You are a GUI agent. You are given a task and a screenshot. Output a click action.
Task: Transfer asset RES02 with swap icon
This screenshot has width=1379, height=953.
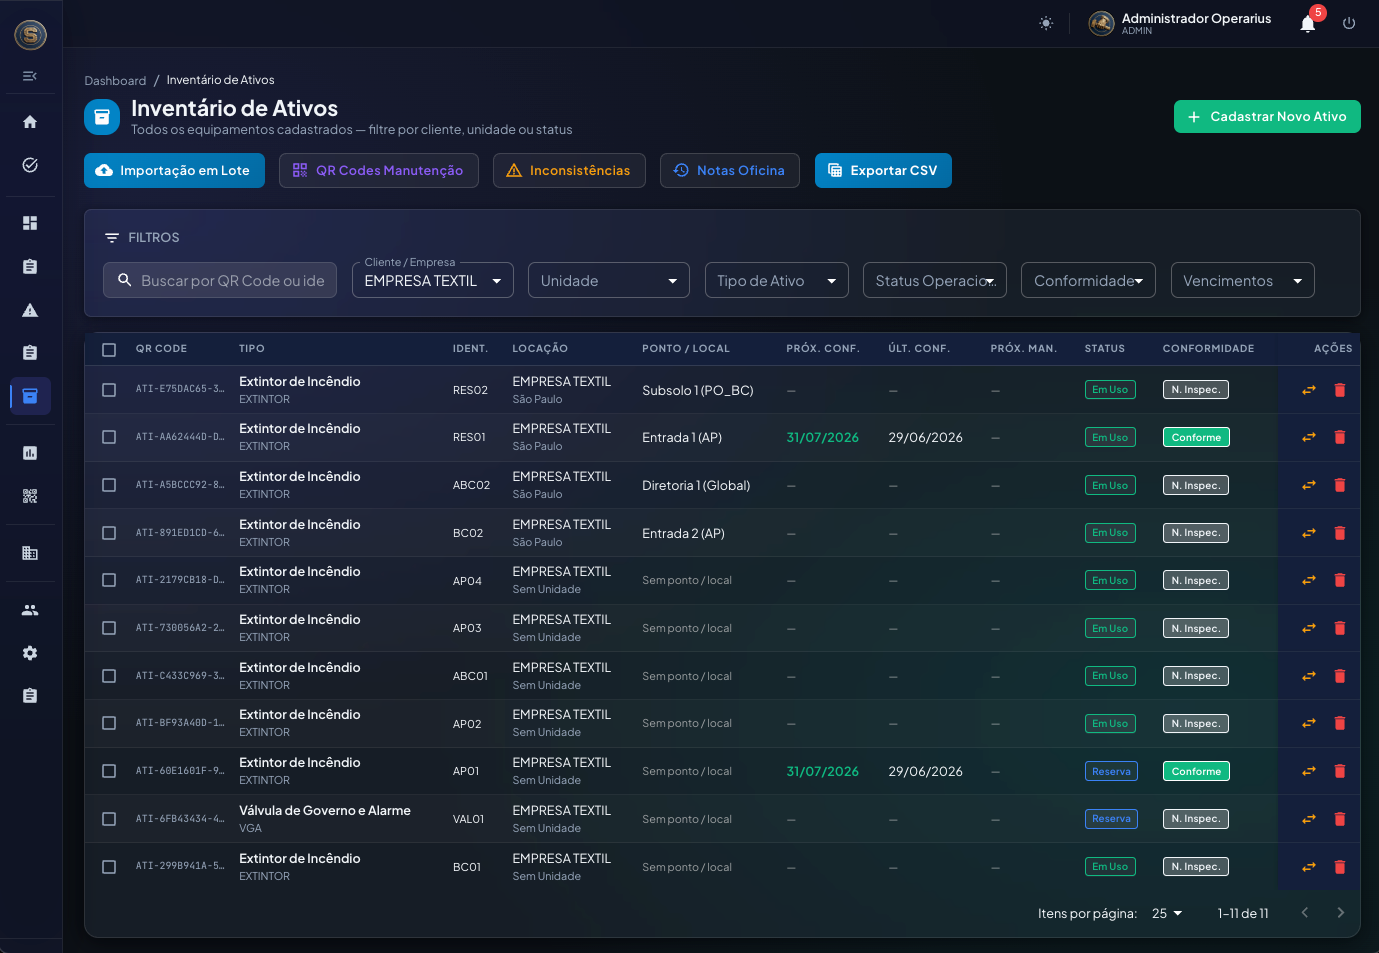pyautogui.click(x=1308, y=390)
